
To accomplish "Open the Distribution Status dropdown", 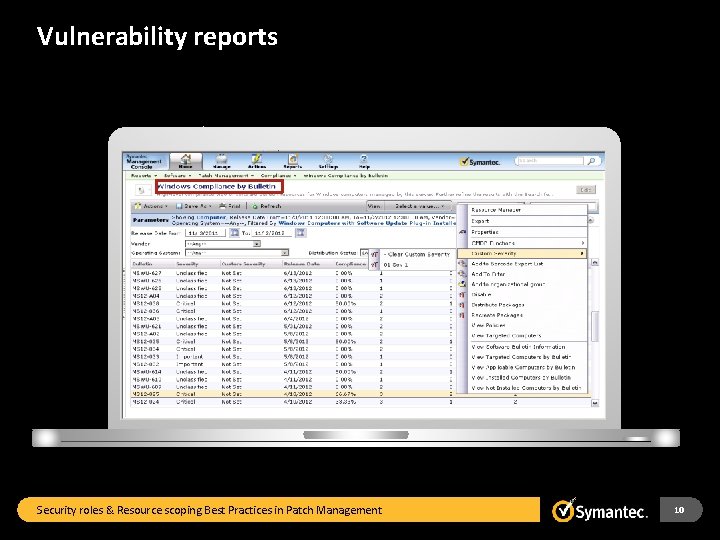I will coord(364,253).
